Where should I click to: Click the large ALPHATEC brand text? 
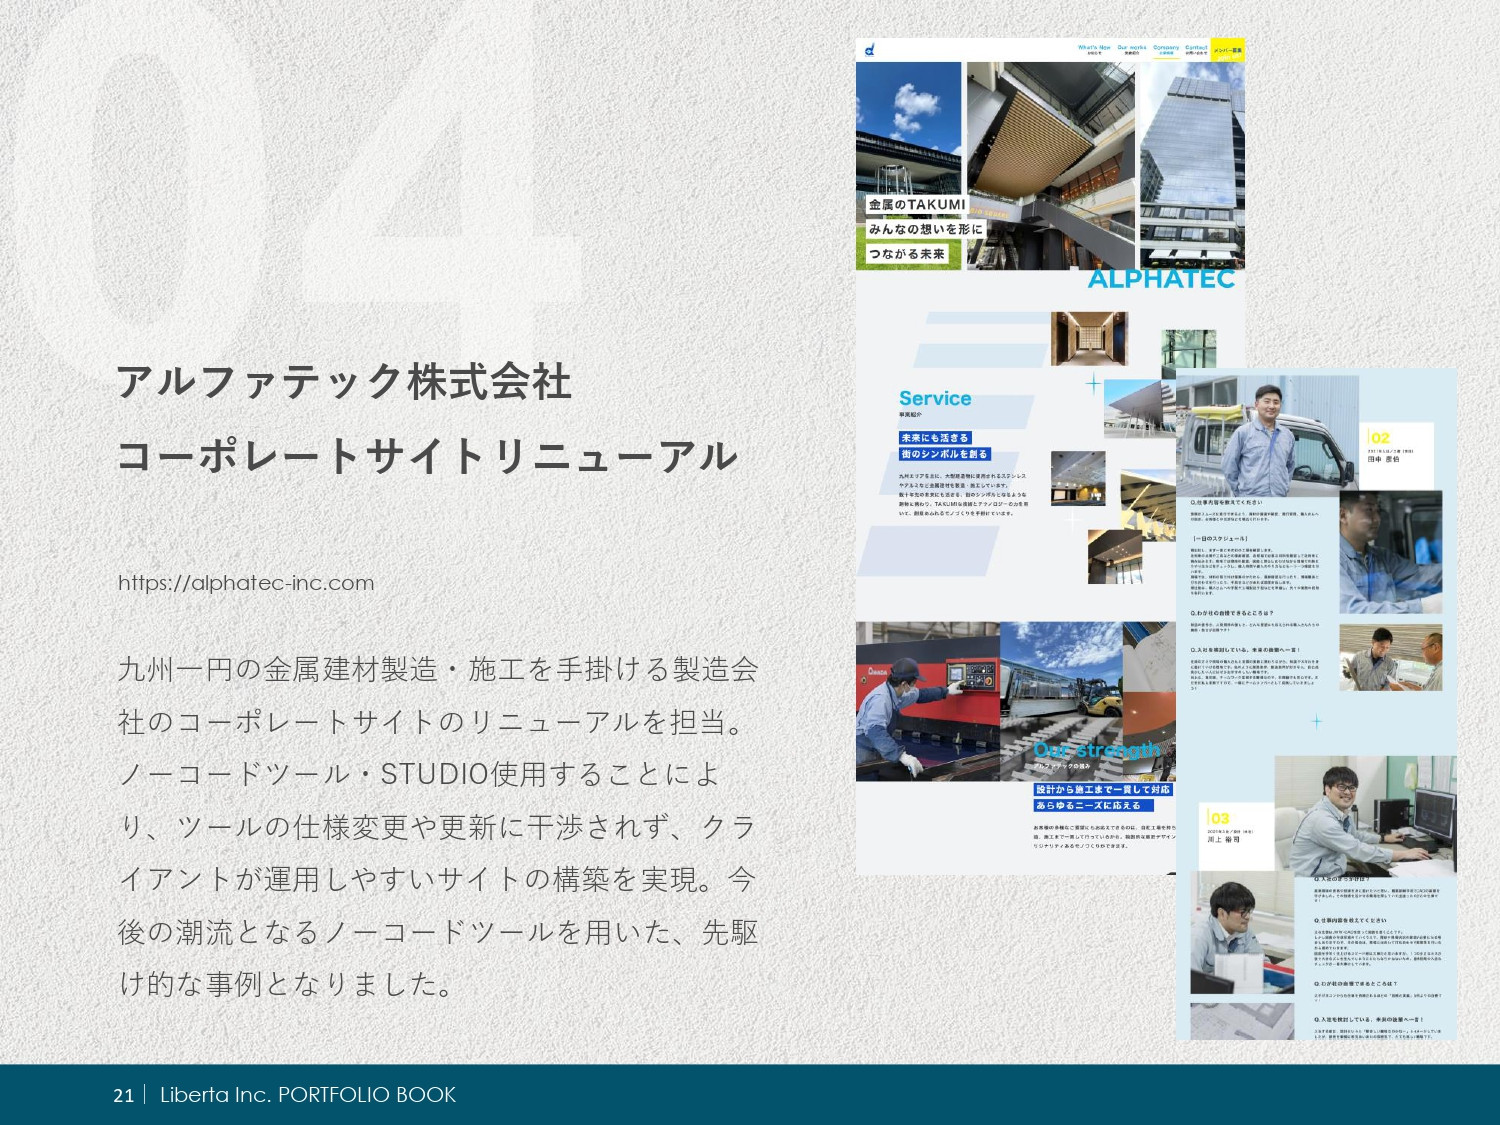(1161, 279)
